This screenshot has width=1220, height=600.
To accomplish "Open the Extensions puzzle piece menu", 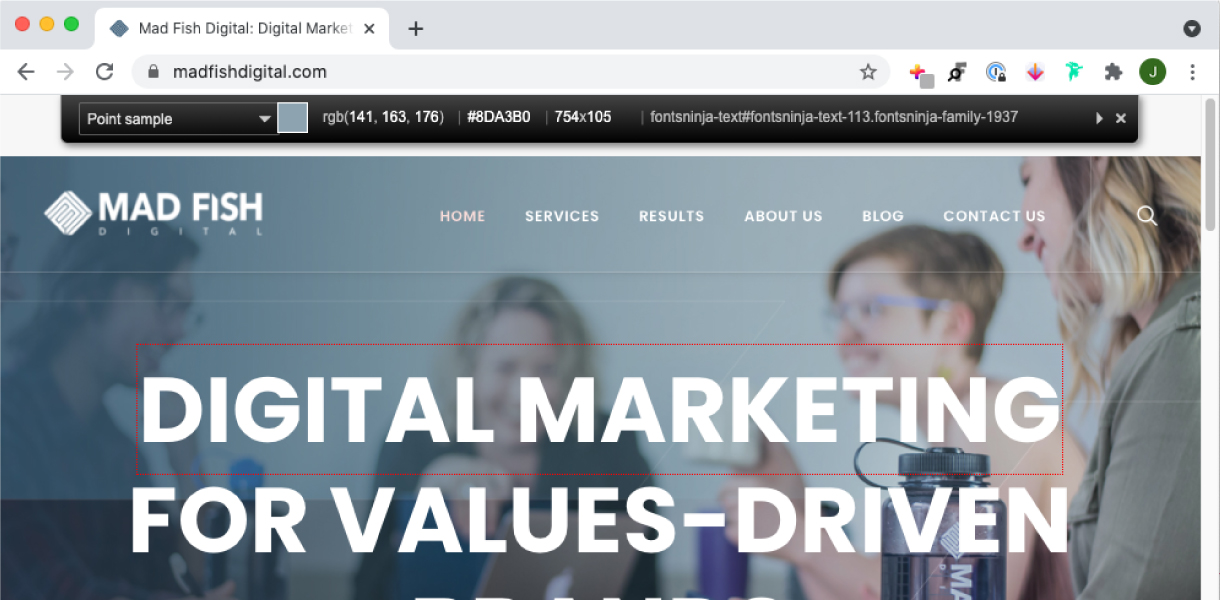I will click(1113, 72).
